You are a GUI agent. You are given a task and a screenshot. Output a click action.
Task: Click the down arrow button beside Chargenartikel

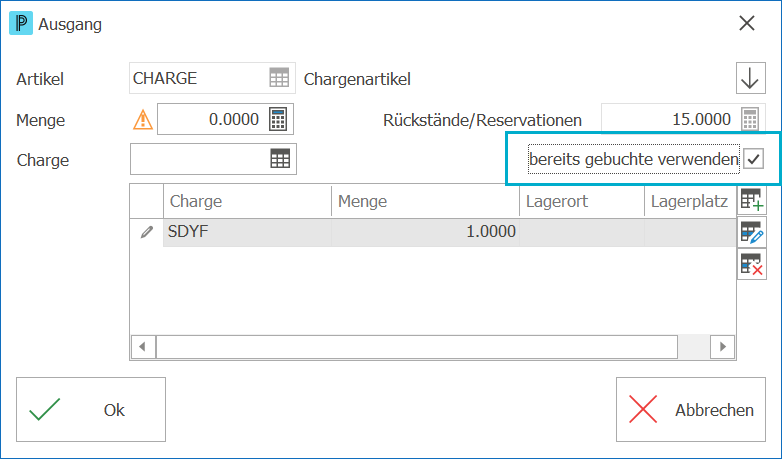click(x=751, y=78)
